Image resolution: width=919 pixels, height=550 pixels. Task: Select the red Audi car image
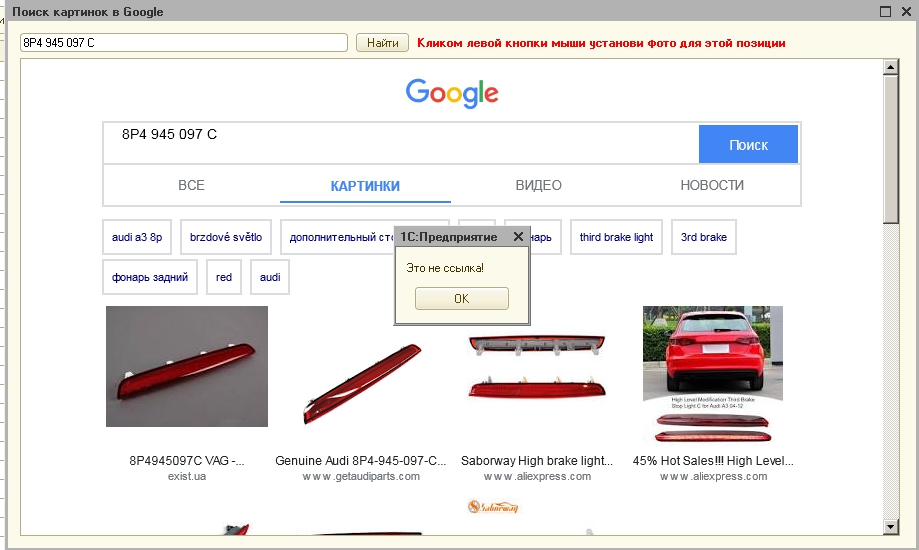click(713, 374)
